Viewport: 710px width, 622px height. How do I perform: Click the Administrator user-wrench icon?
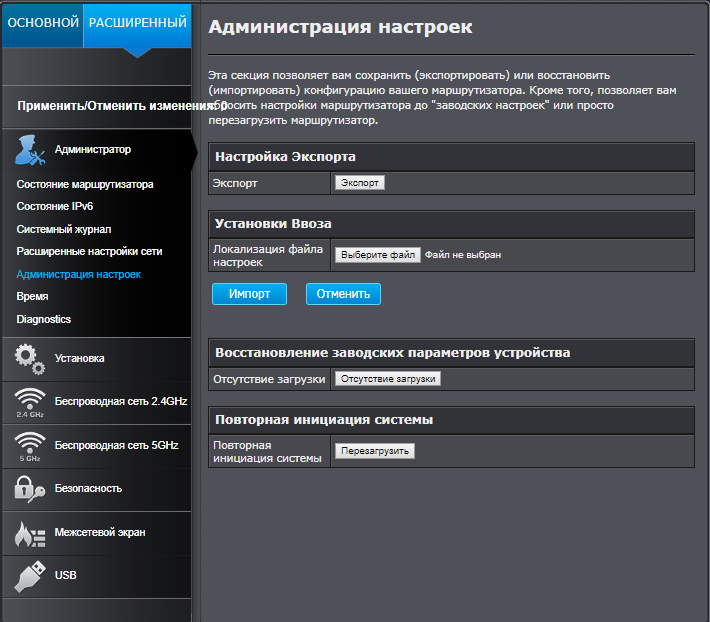pos(29,150)
